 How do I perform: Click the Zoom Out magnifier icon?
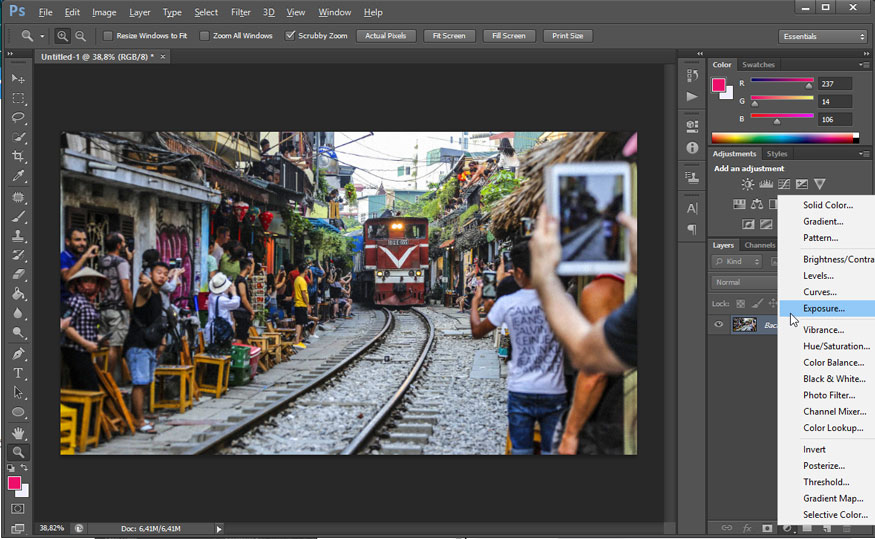[80, 36]
